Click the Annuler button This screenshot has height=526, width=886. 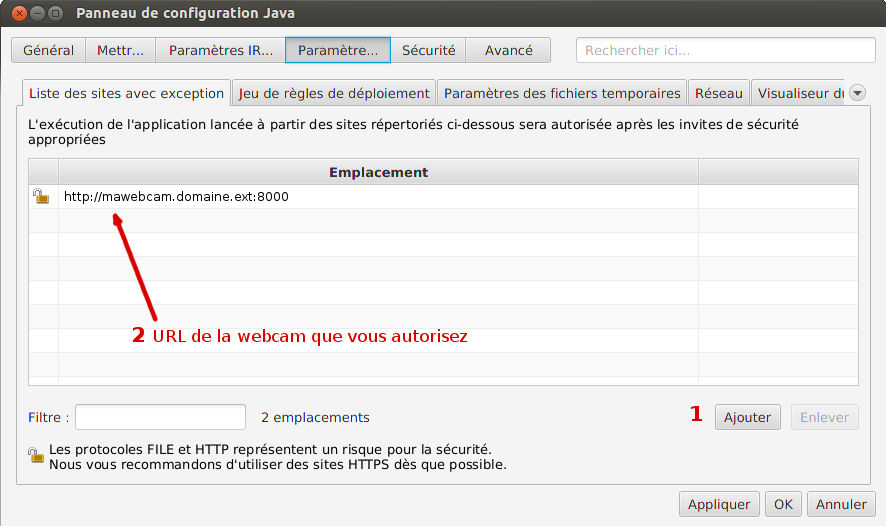click(841, 504)
